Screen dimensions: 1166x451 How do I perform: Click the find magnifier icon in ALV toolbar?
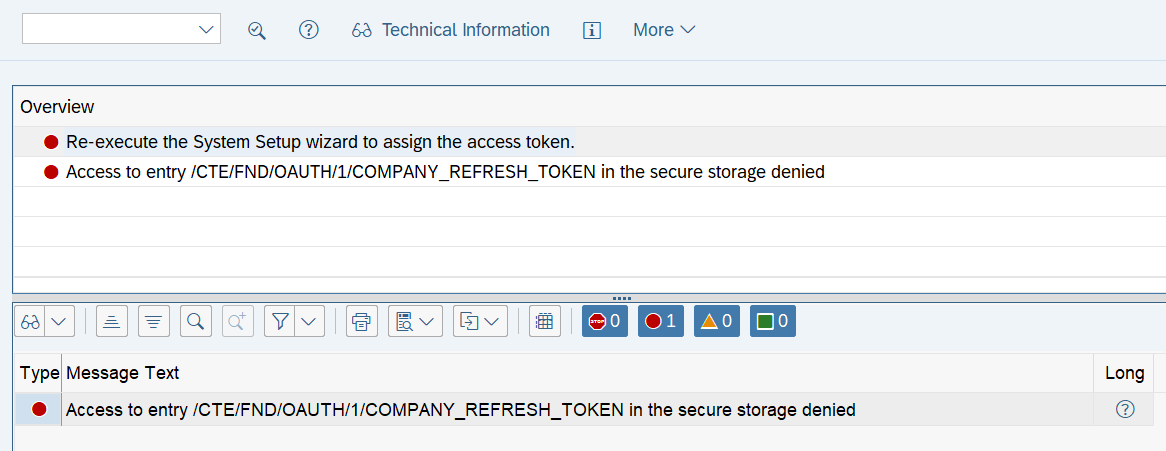click(x=196, y=322)
